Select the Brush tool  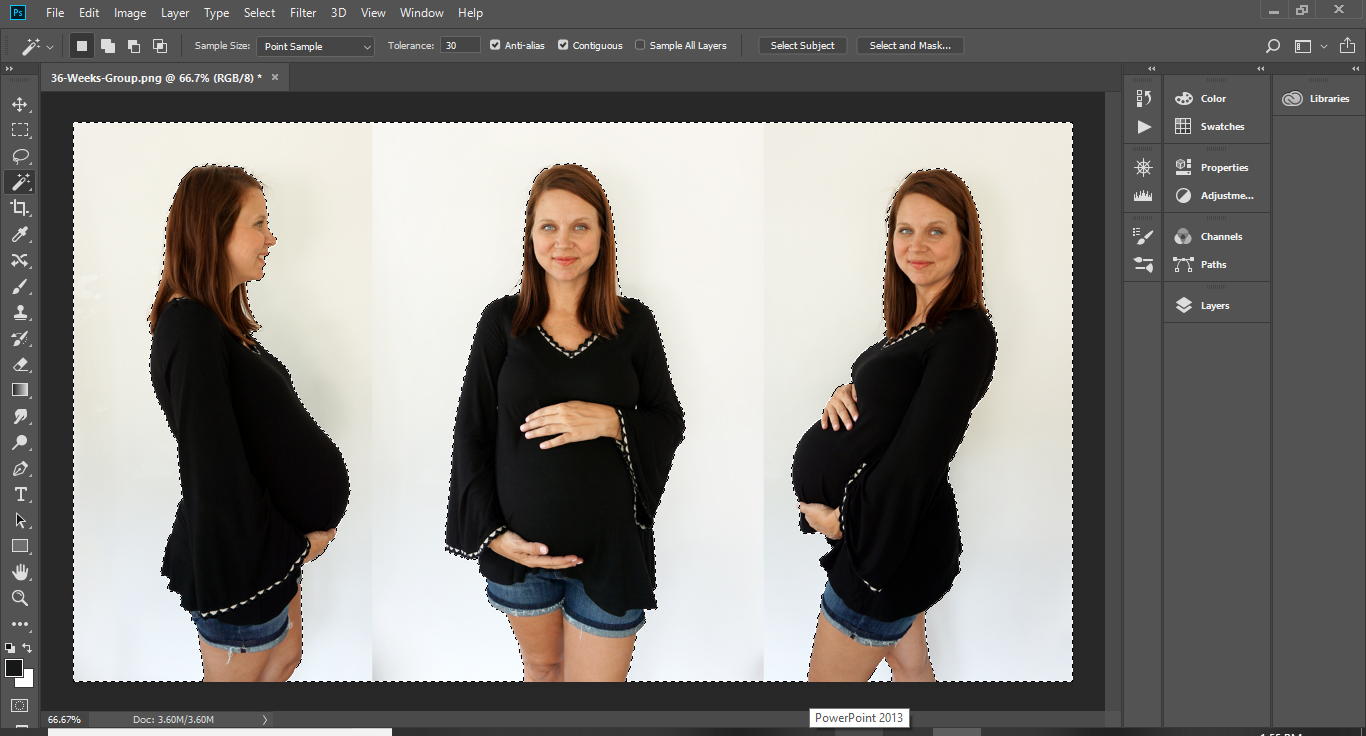[x=20, y=286]
